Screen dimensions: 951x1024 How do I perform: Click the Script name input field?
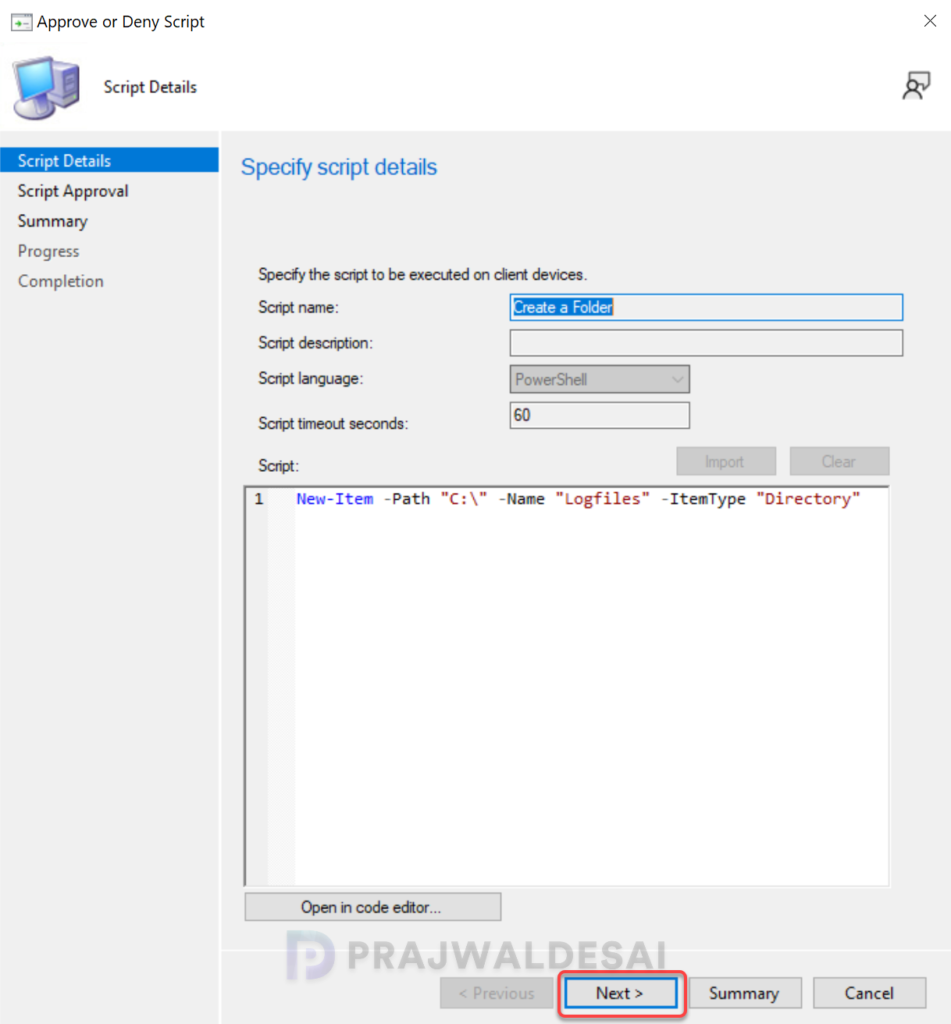click(706, 307)
